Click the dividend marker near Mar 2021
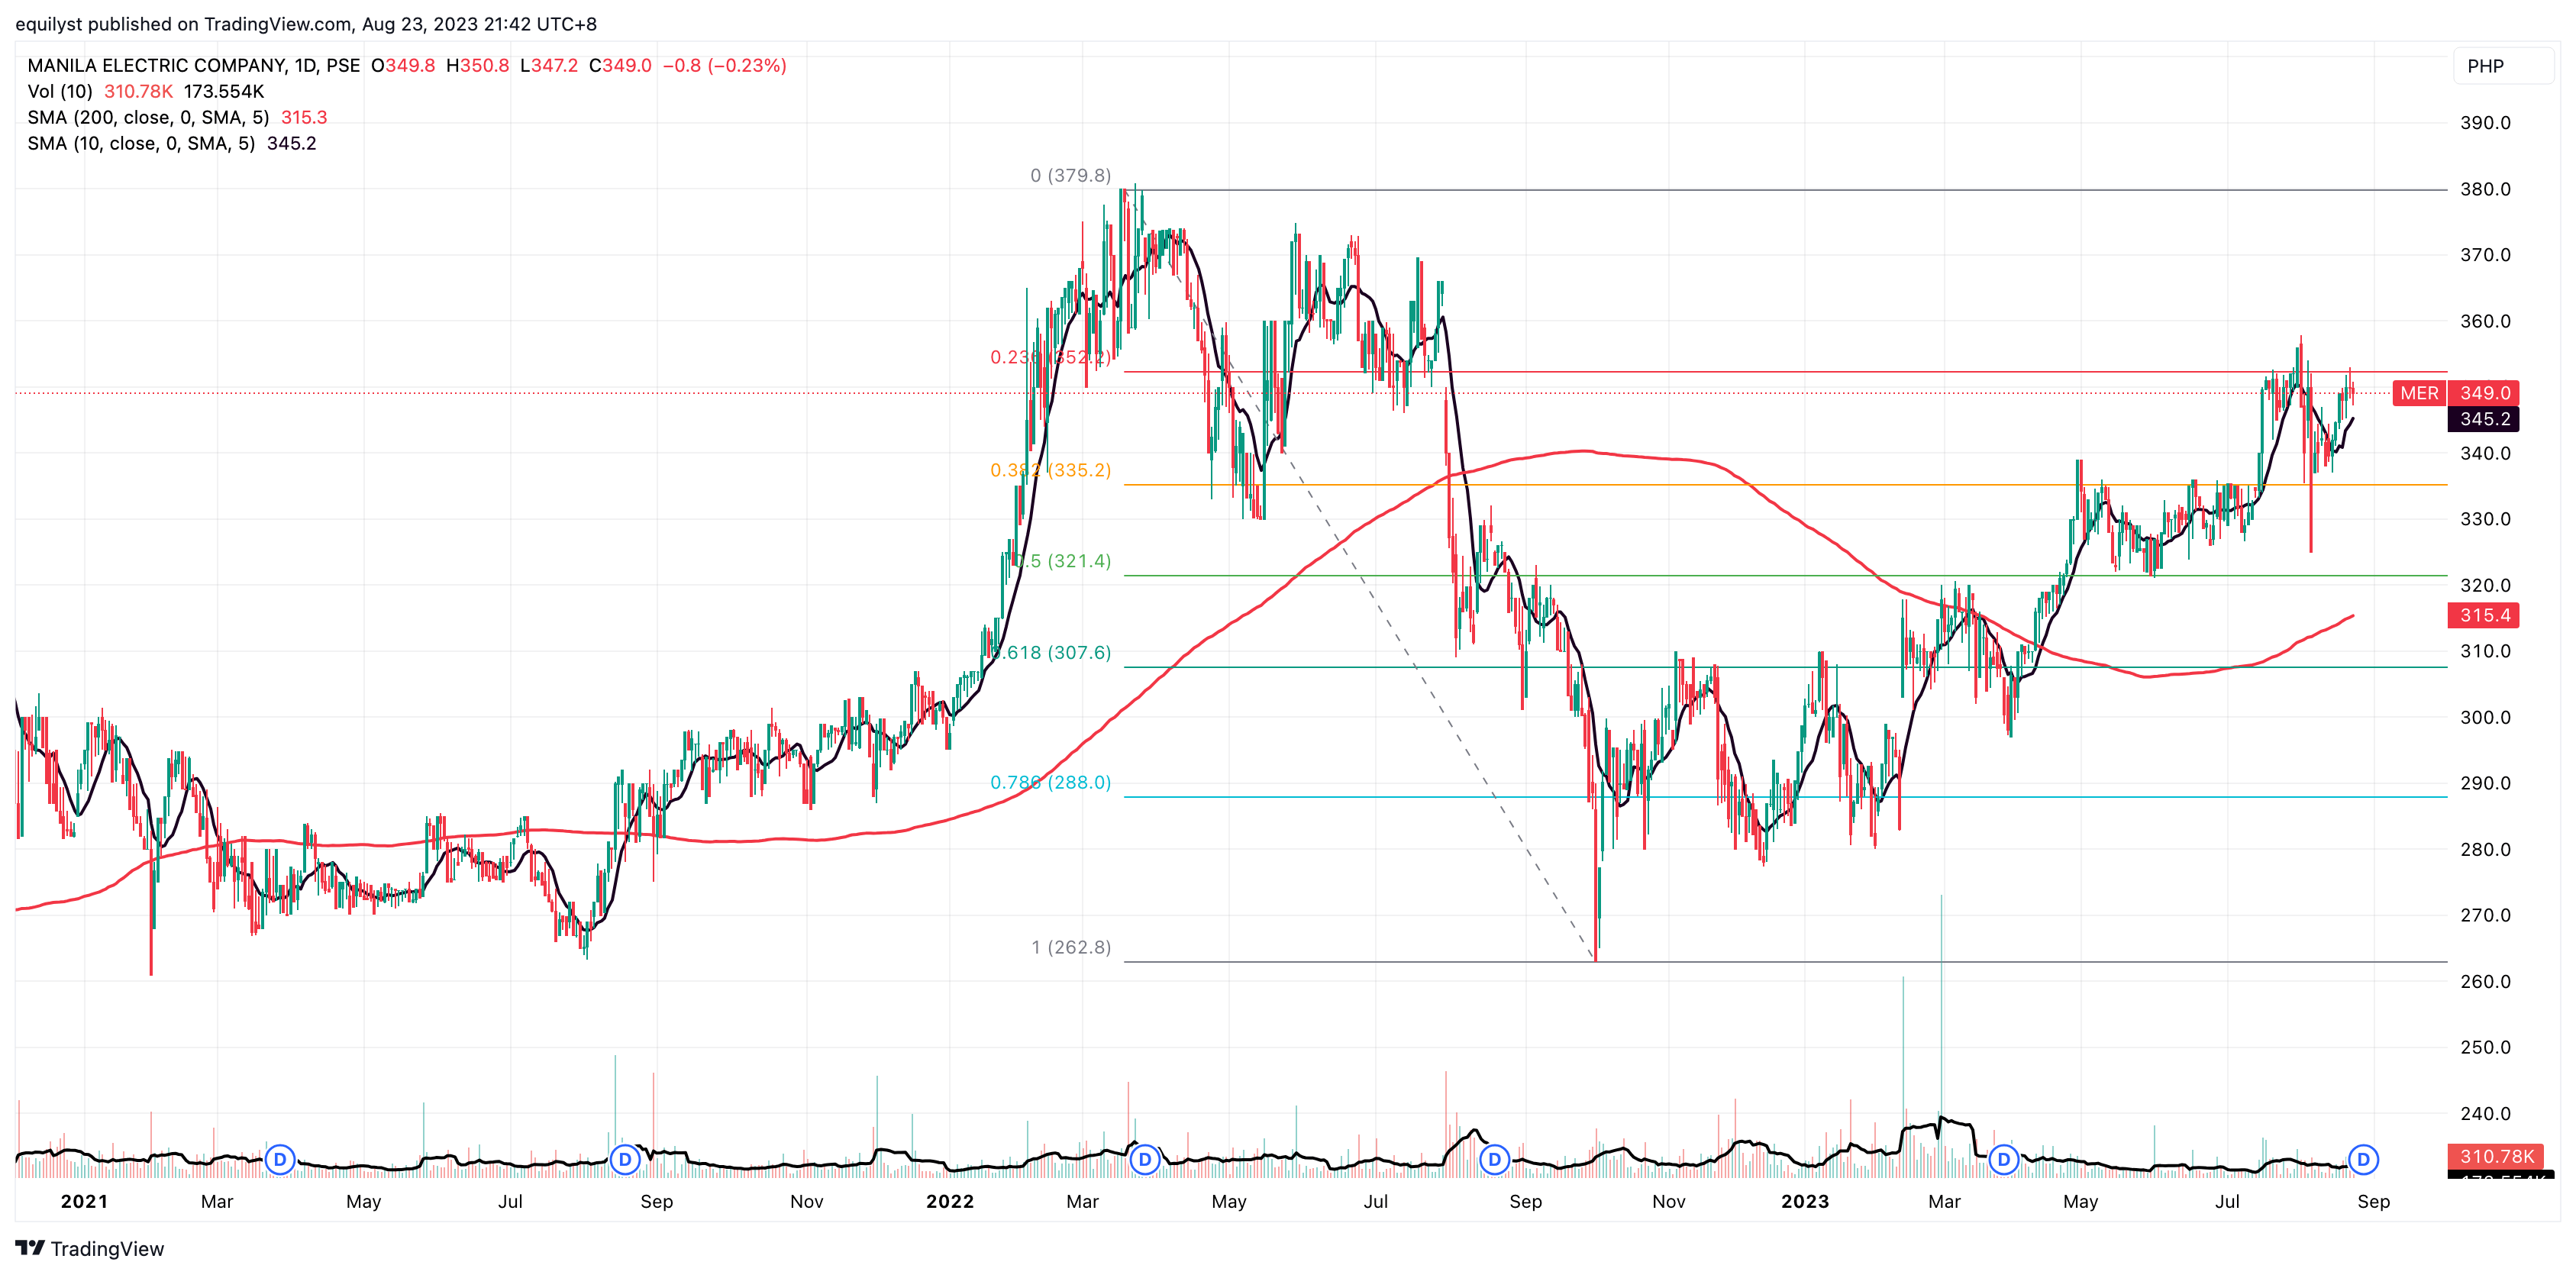This screenshot has width=2576, height=1275. (x=280, y=1159)
